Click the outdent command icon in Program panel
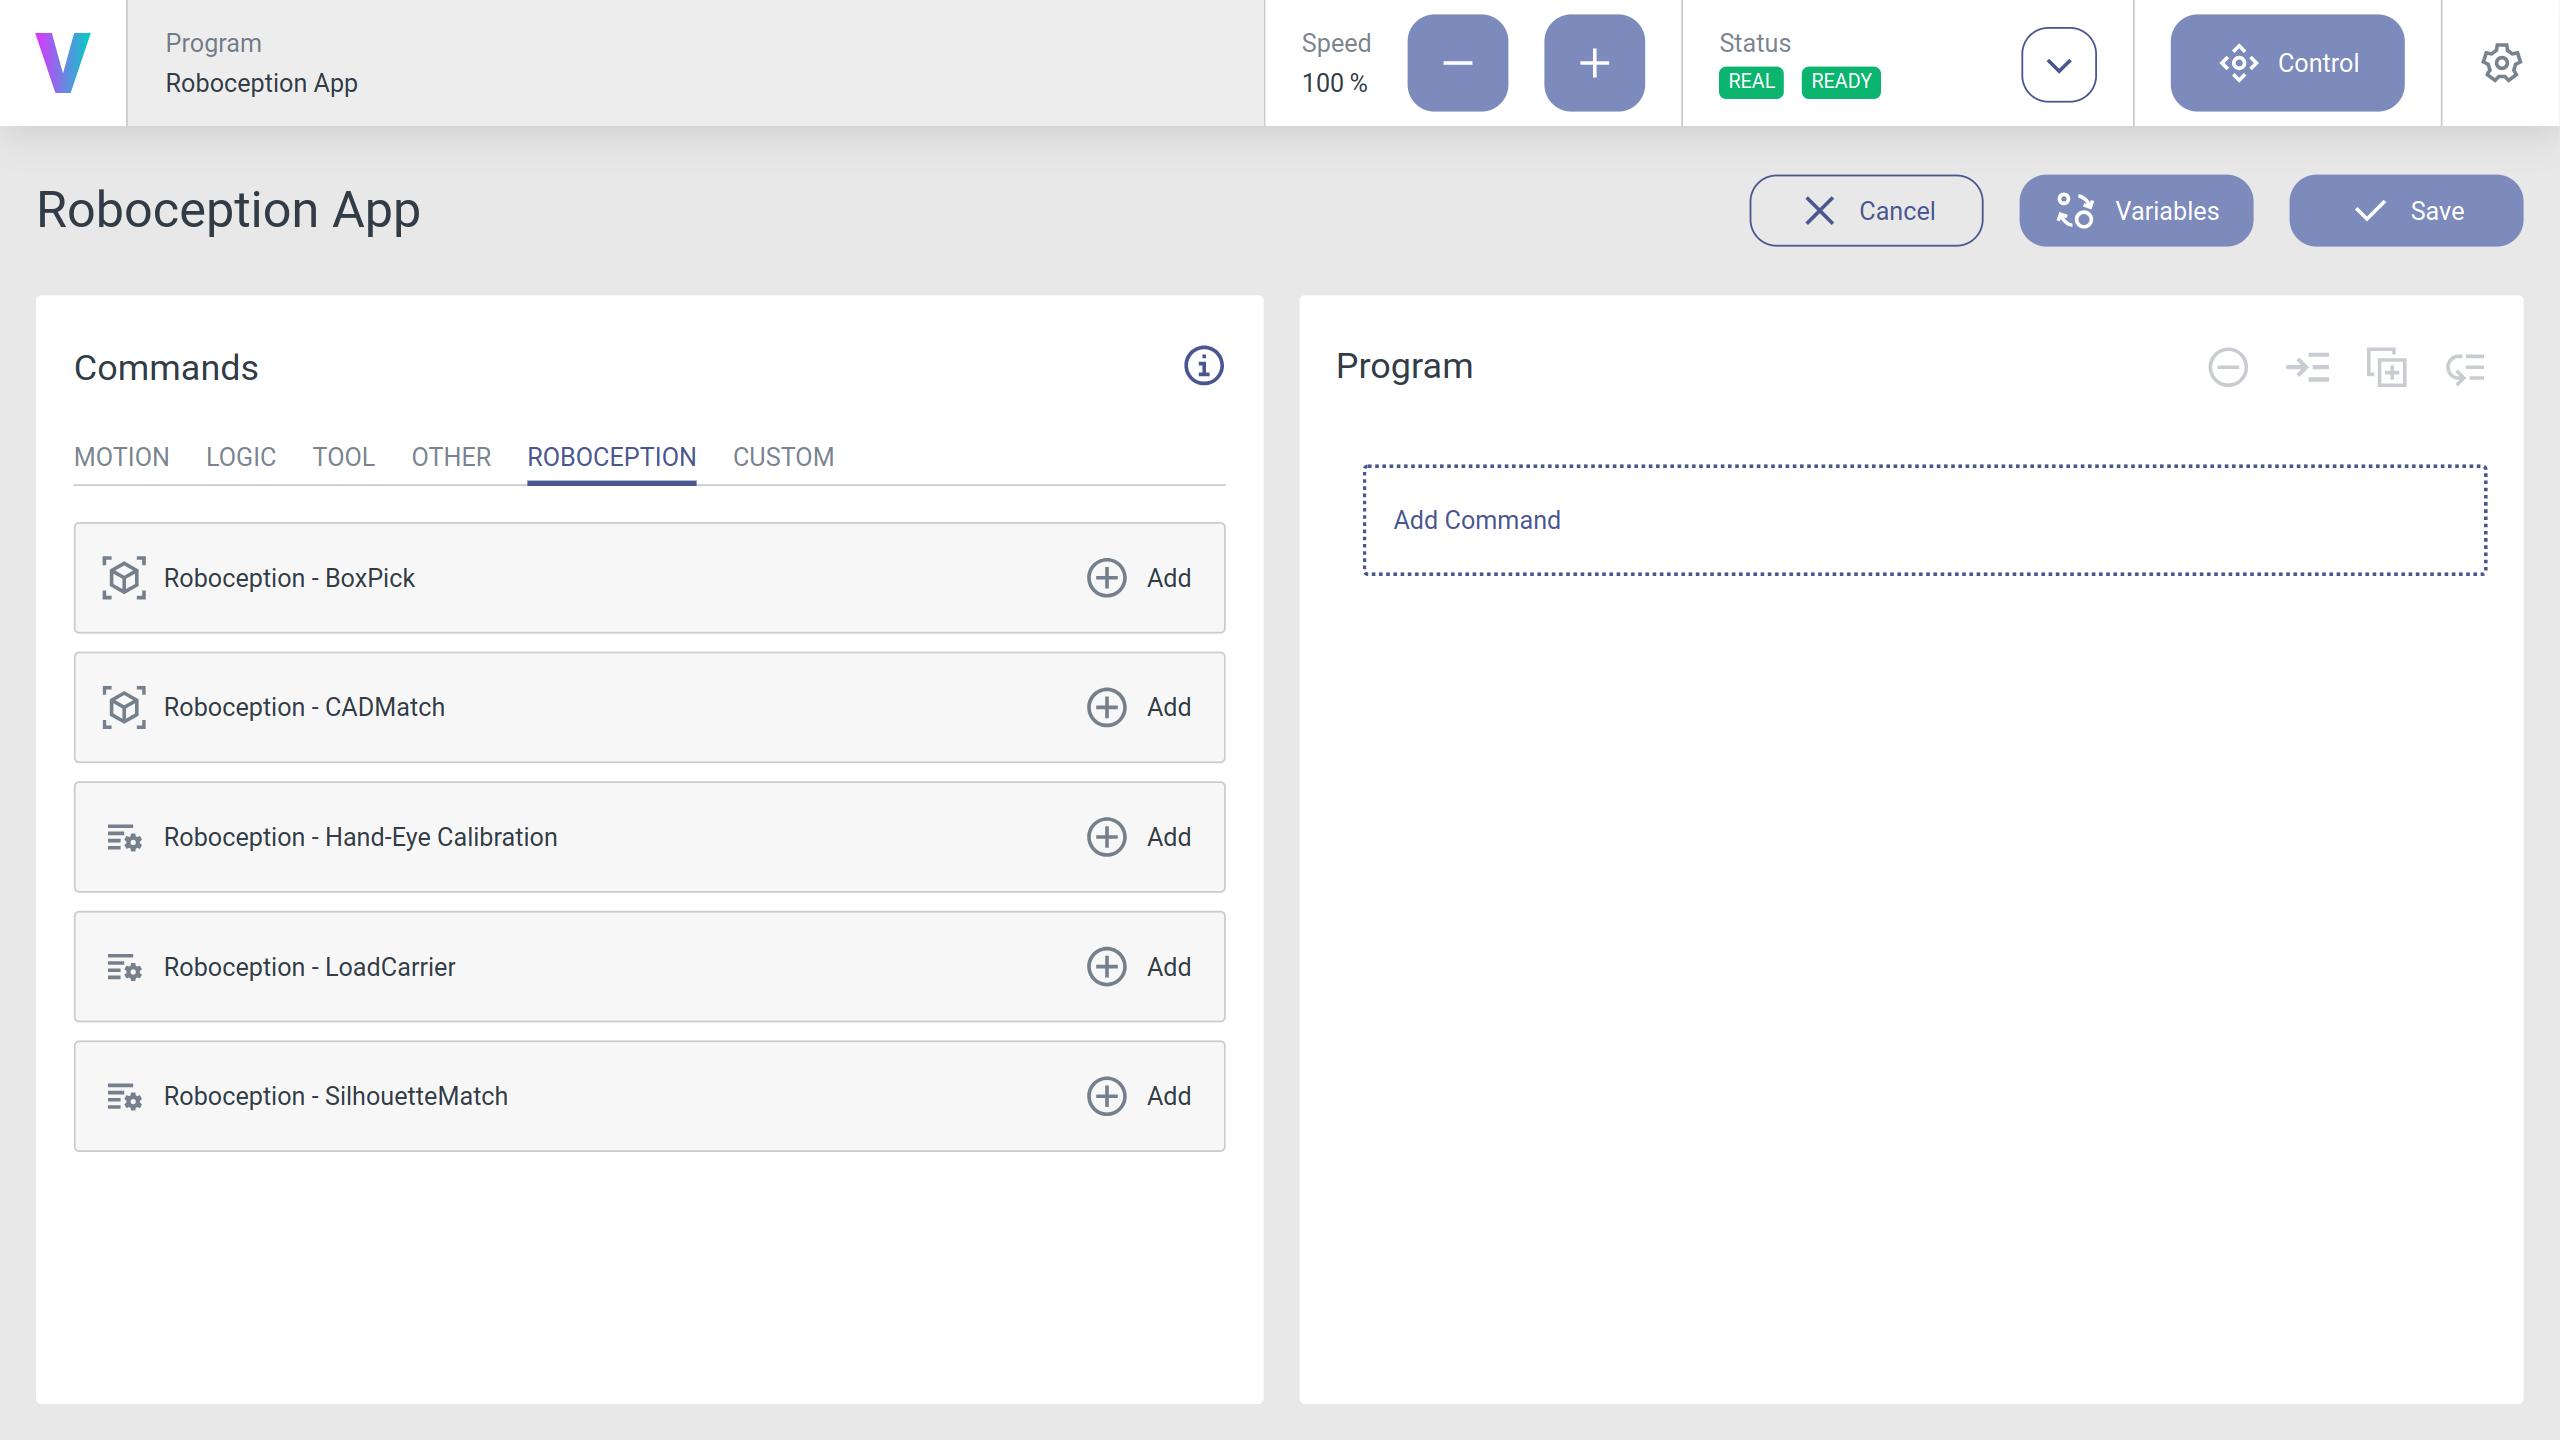Screen dimensions: 2560x1440 2466,368
